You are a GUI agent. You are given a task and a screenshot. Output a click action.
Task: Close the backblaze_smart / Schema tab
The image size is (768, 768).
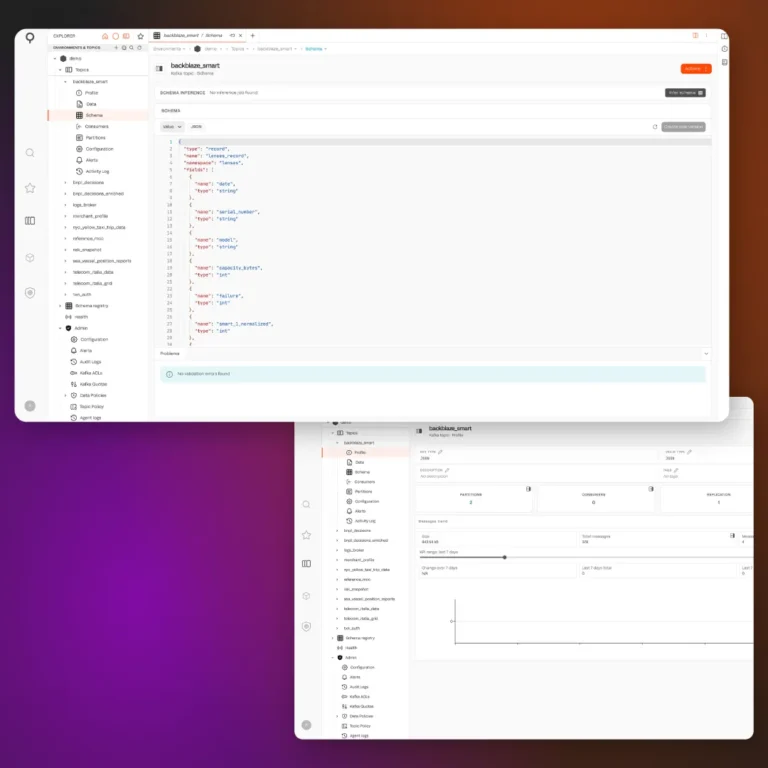240,36
